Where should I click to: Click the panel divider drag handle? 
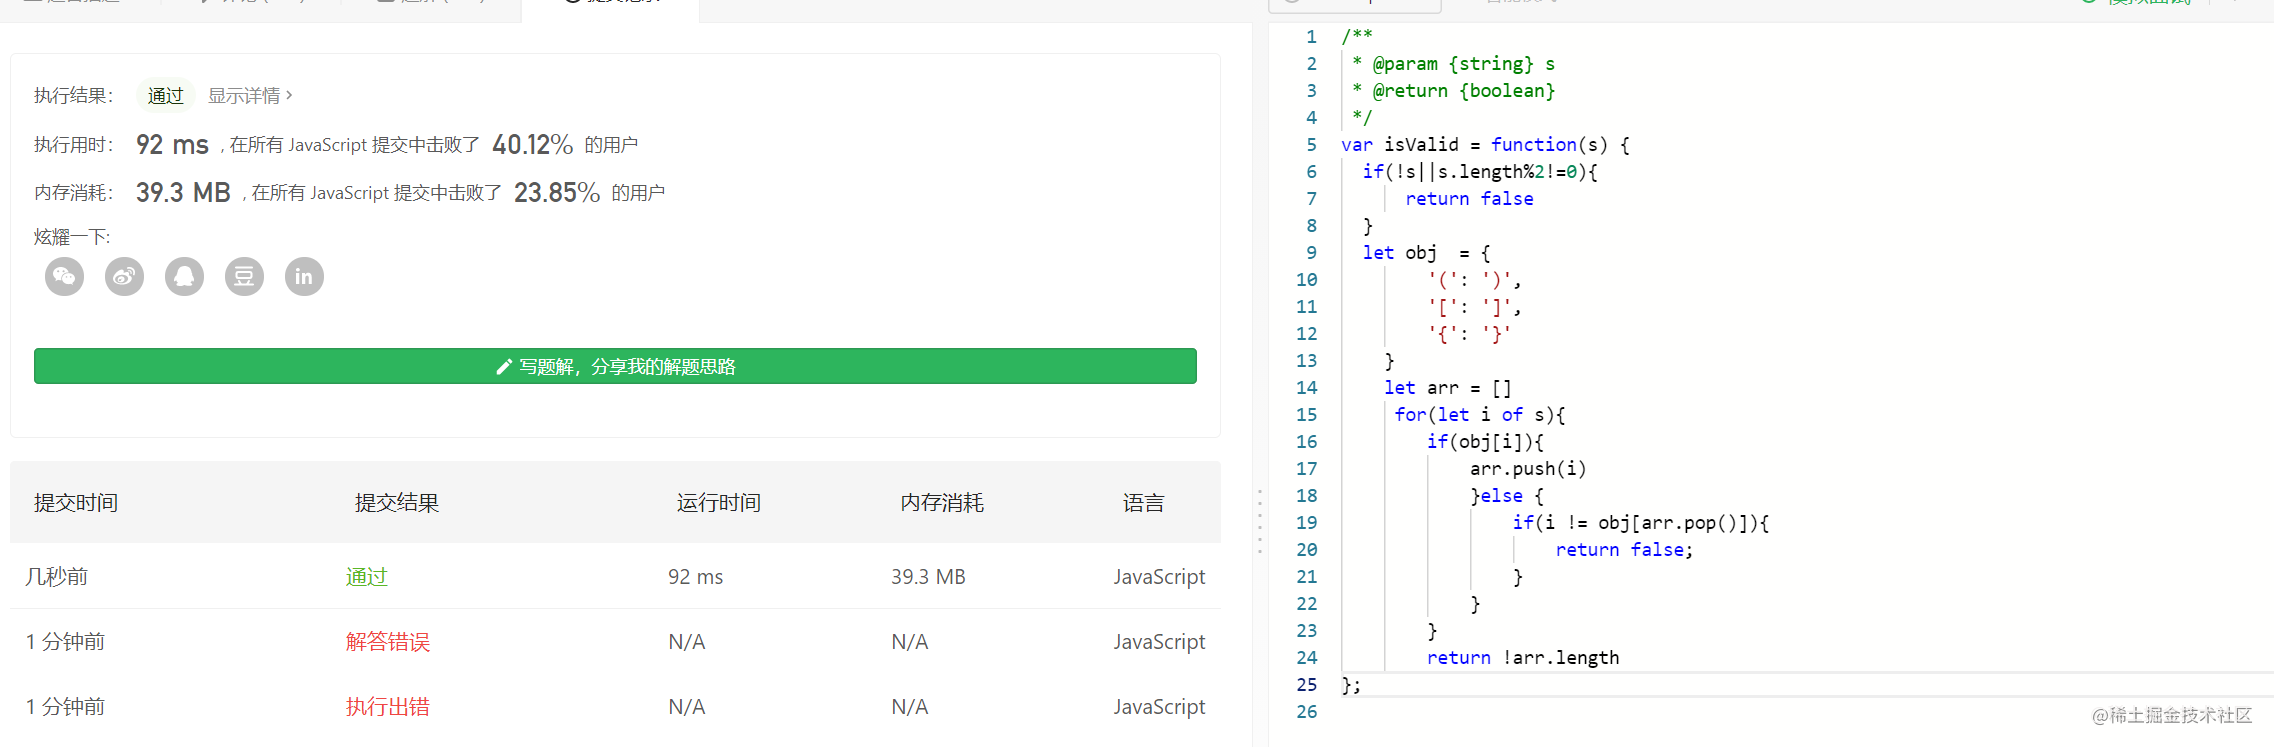(1260, 521)
